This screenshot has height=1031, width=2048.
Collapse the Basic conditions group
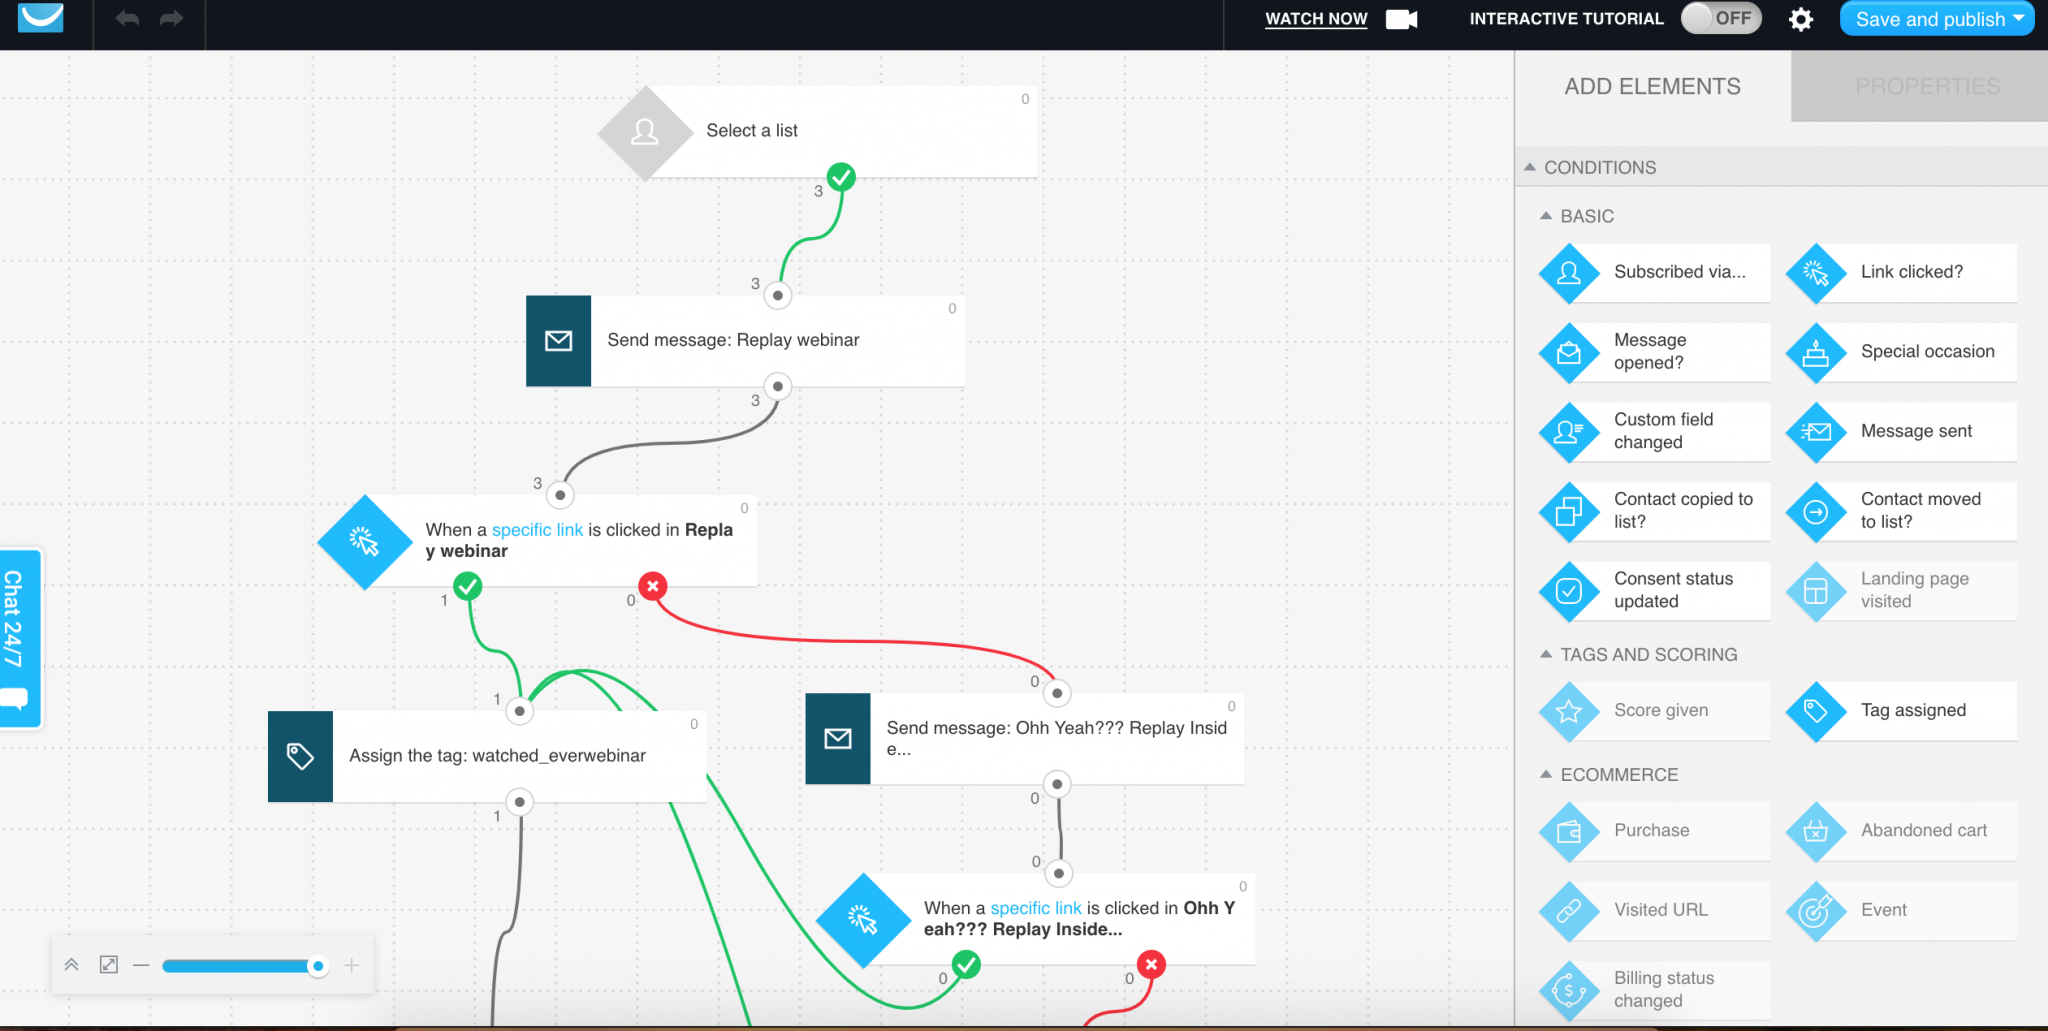(1546, 216)
